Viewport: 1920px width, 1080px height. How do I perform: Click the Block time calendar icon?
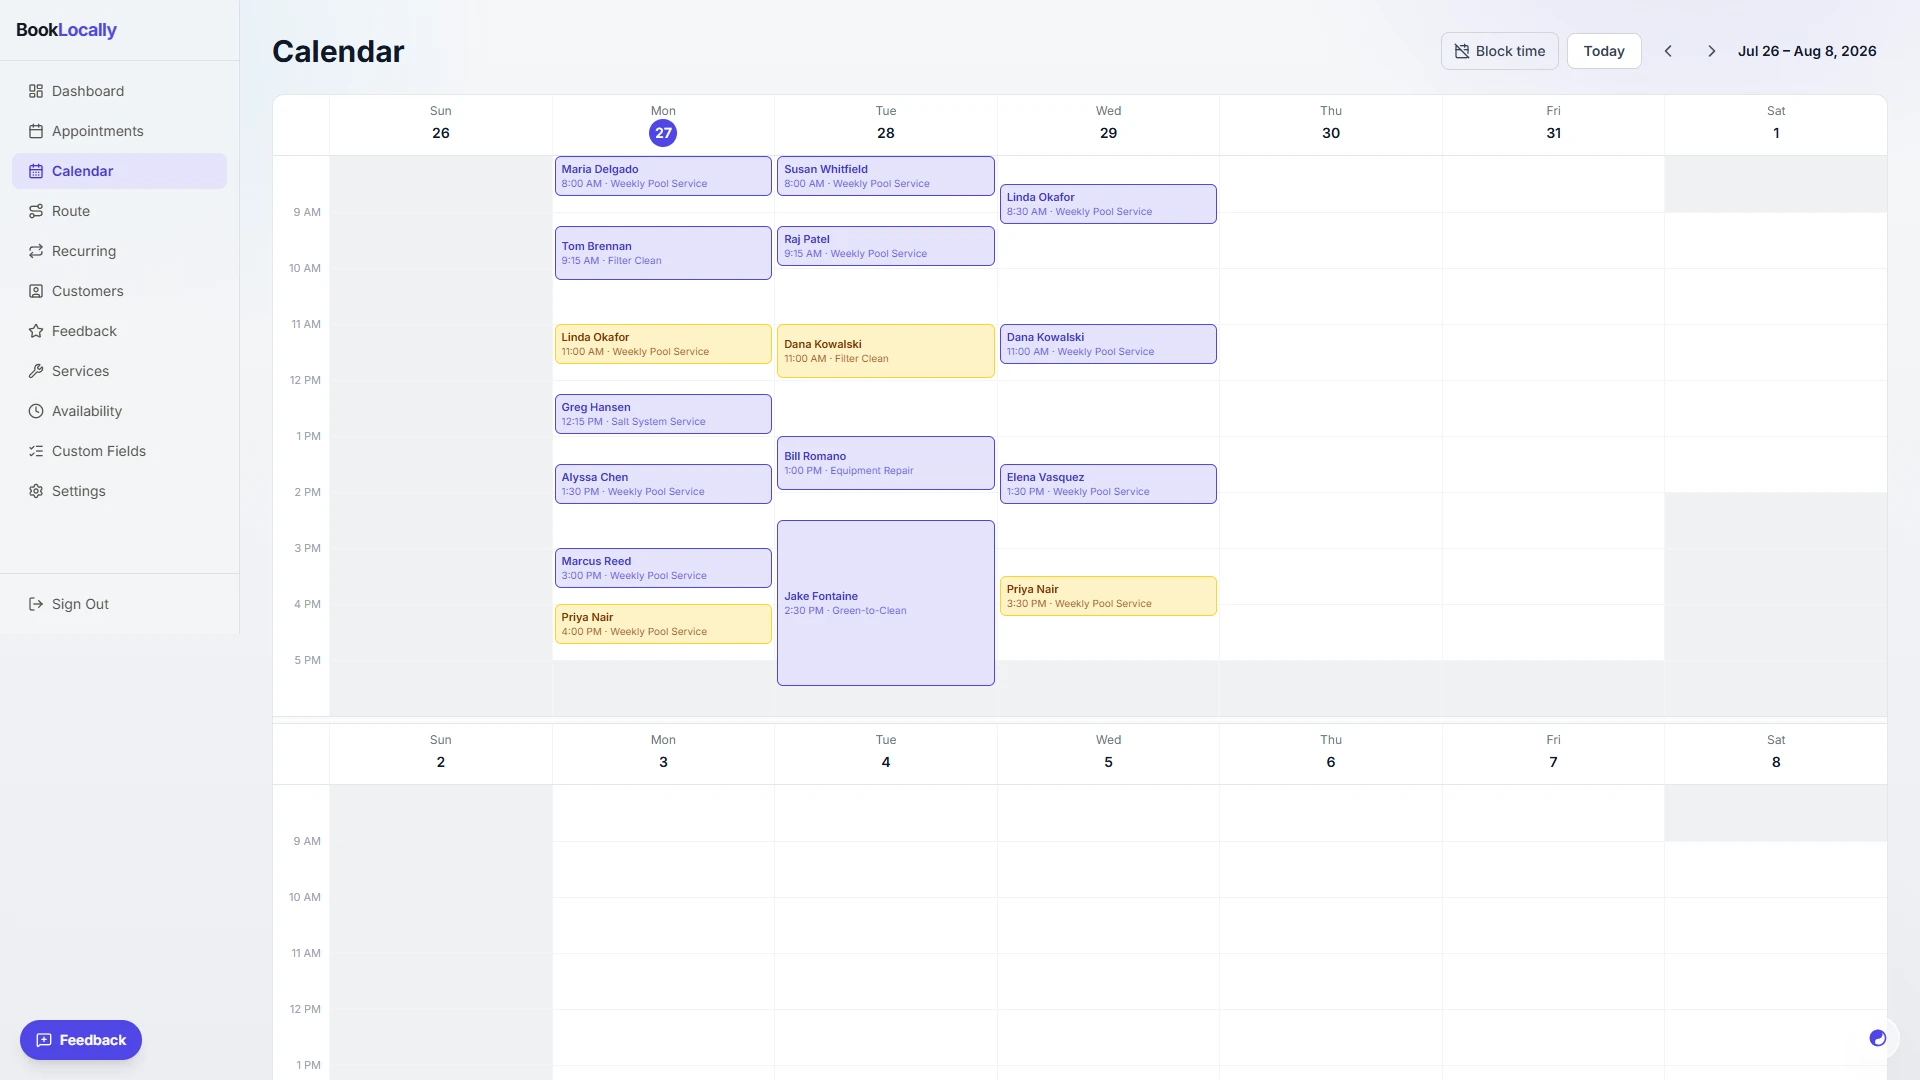1462,51
